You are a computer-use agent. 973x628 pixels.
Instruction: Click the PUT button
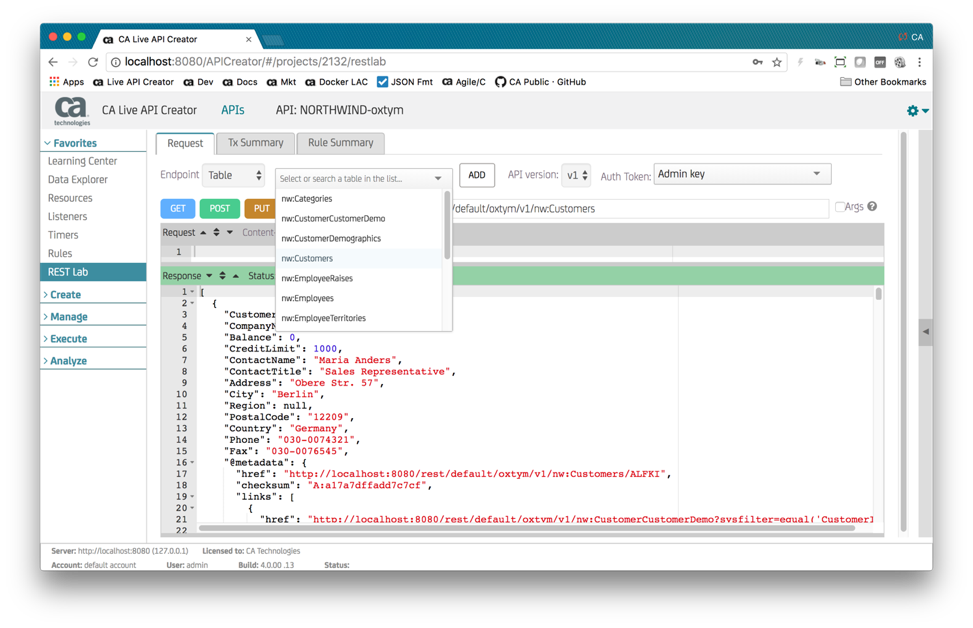click(261, 209)
